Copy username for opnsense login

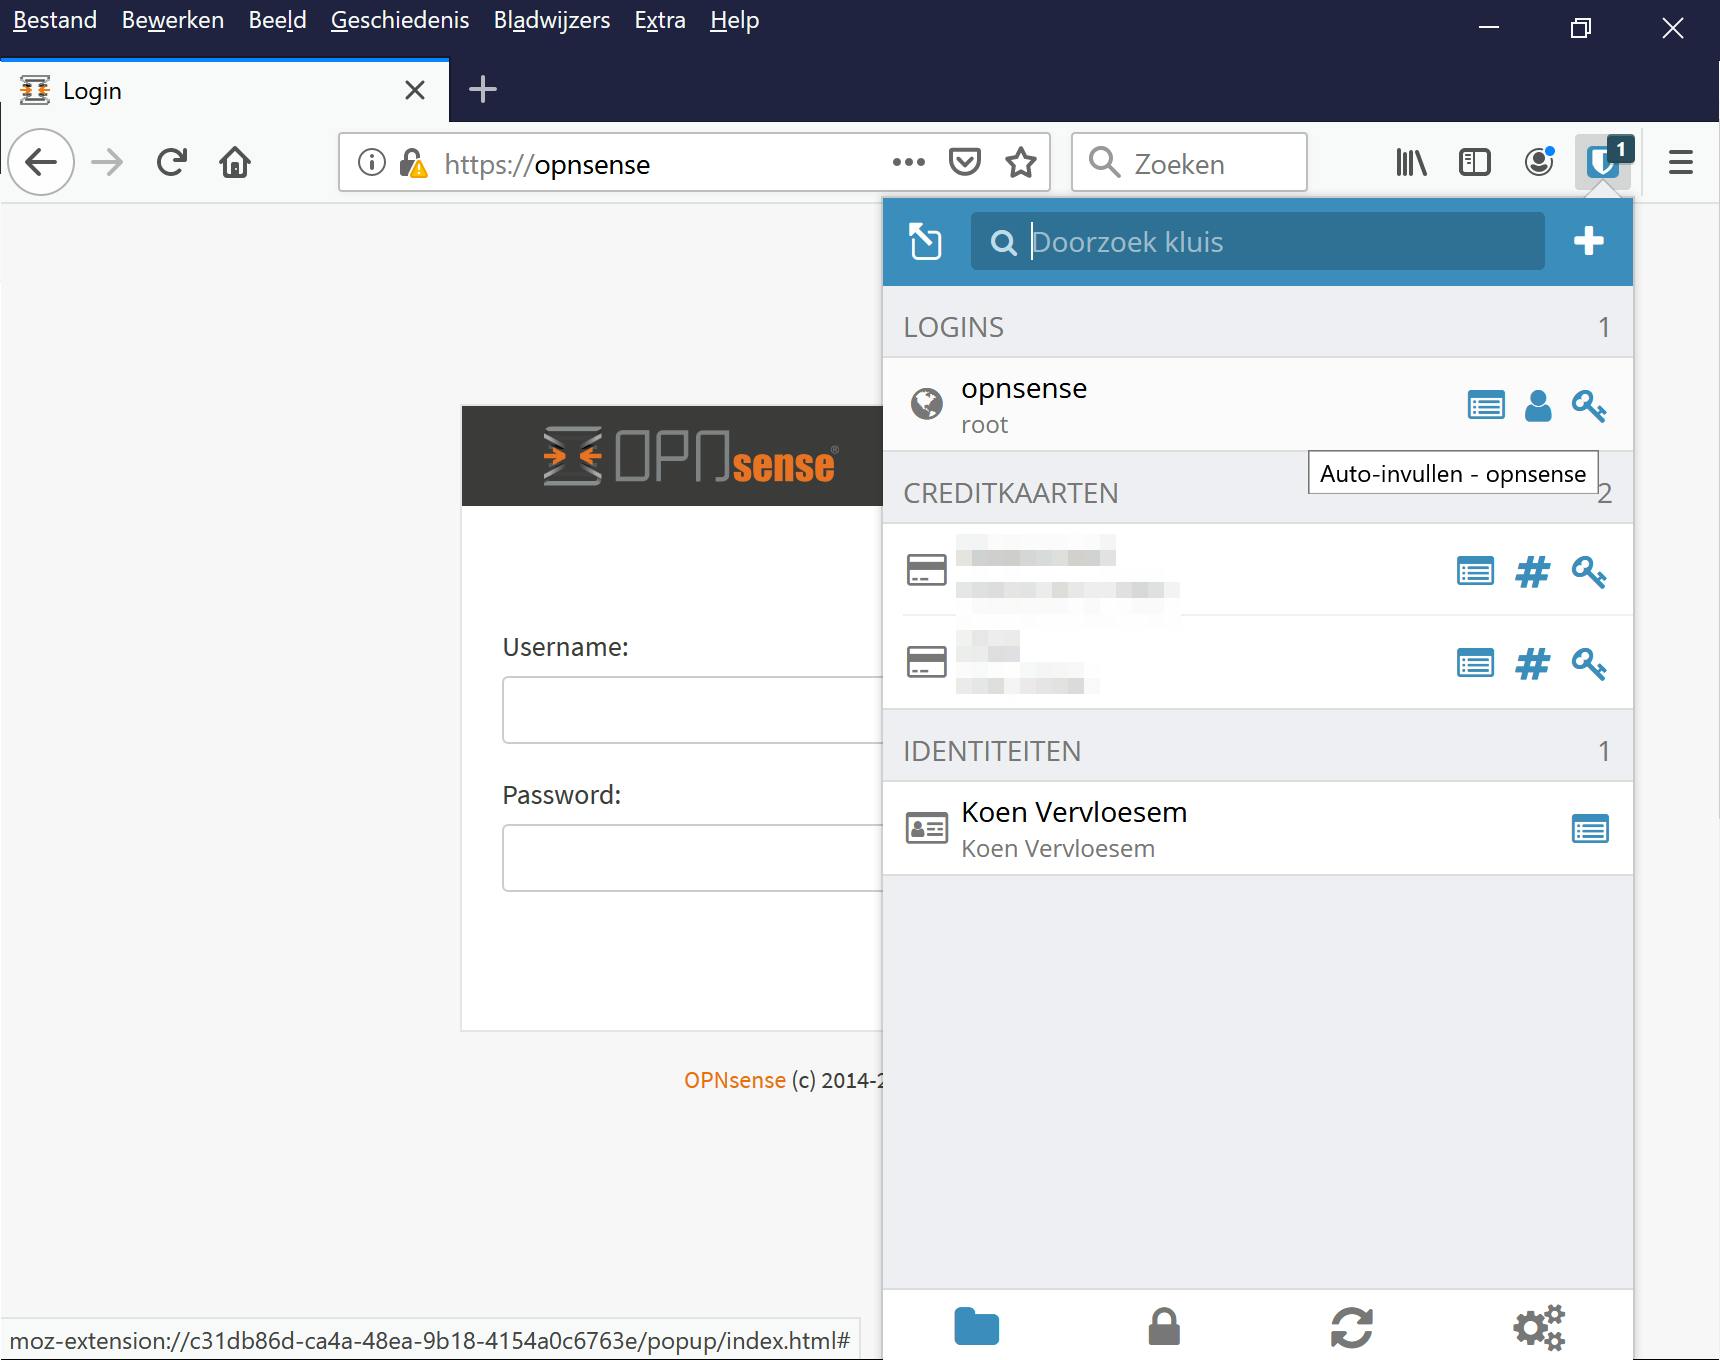point(1538,406)
